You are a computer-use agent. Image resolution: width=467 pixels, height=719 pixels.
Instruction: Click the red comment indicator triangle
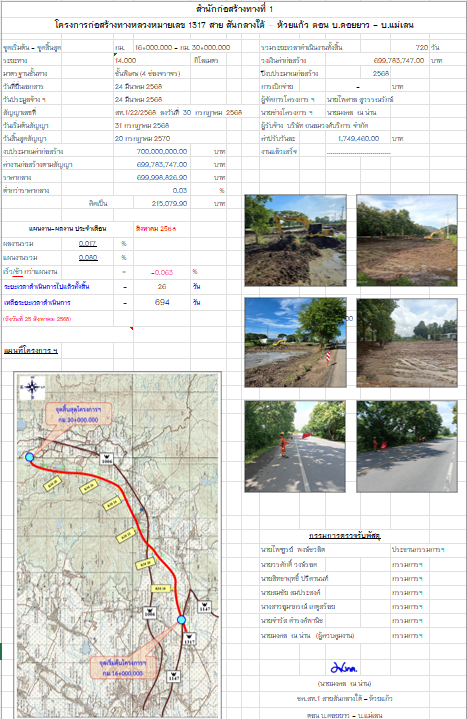click(x=132, y=328)
